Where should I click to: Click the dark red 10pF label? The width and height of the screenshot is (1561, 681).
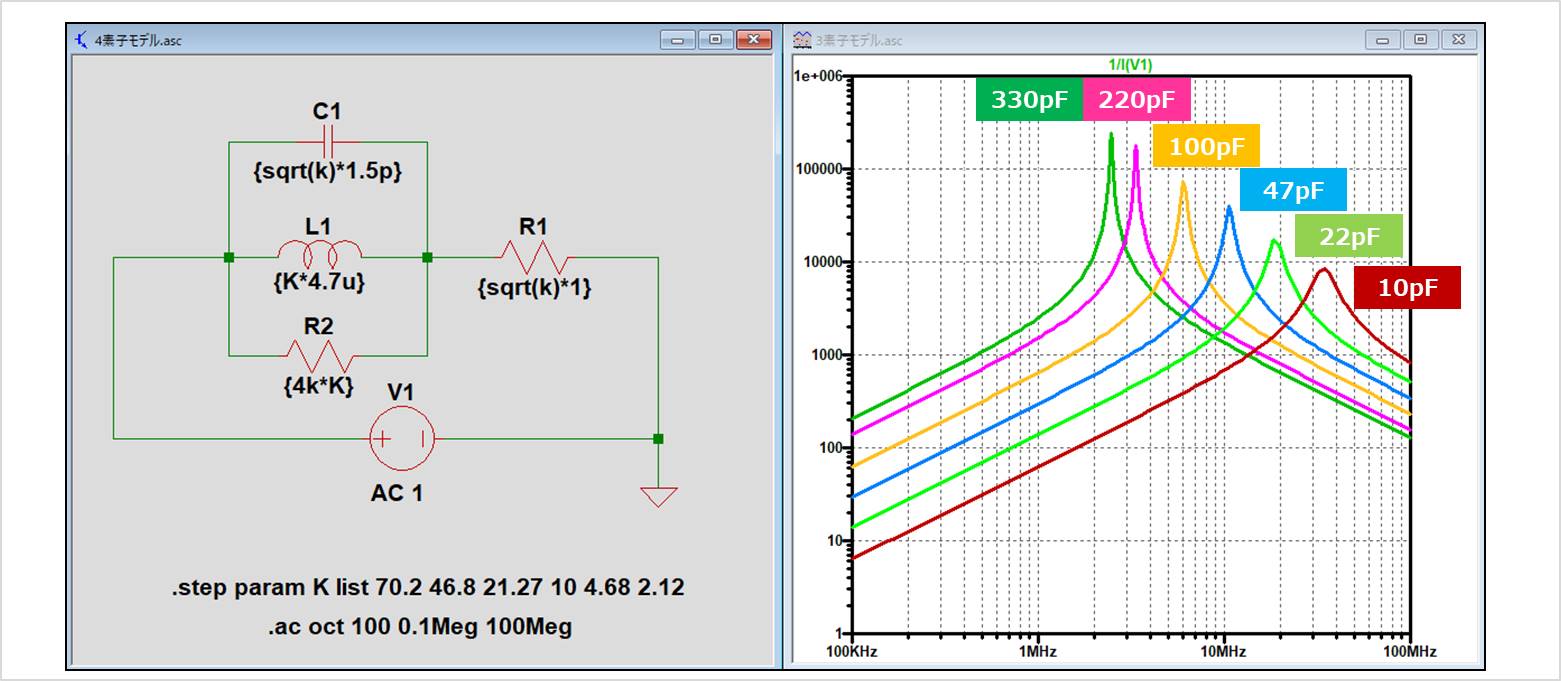tap(1407, 288)
